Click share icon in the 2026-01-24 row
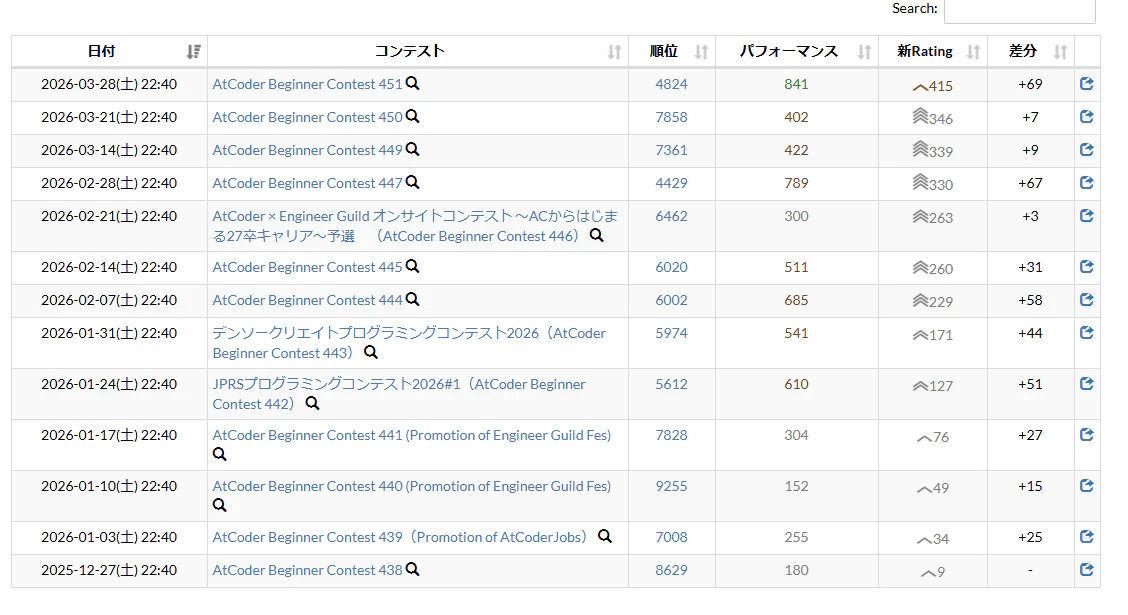This screenshot has height=615, width=1128. point(1087,384)
